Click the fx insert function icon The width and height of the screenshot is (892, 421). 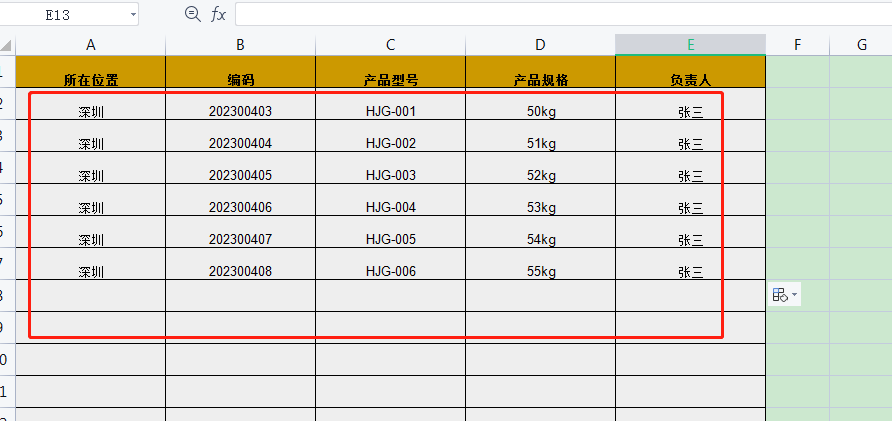click(x=218, y=14)
